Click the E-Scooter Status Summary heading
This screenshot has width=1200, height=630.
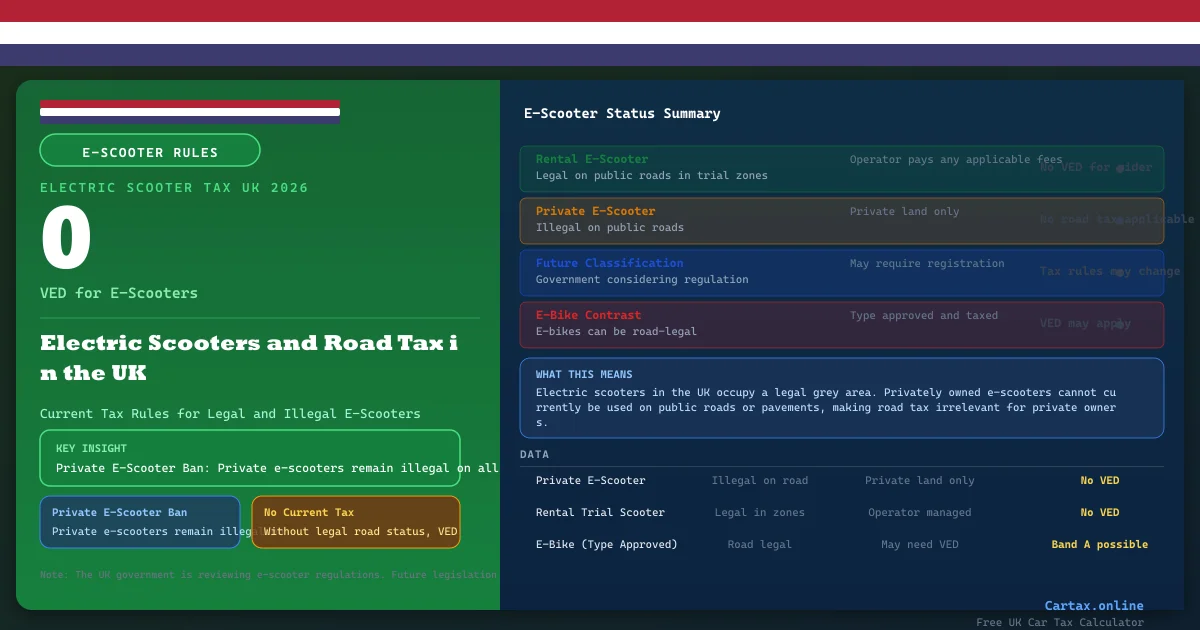coord(622,114)
